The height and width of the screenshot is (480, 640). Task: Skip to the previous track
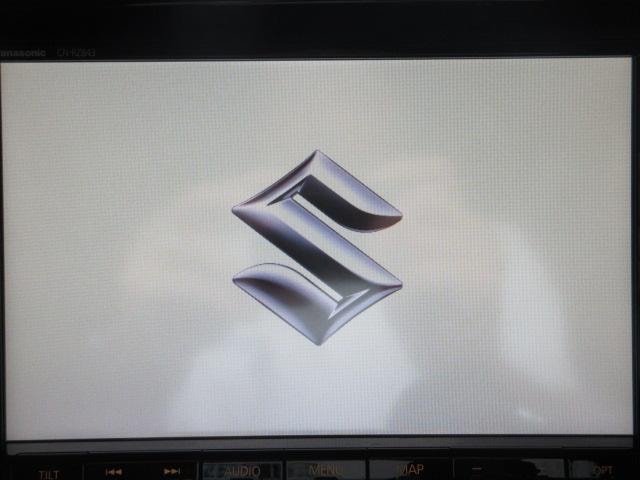pyautogui.click(x=113, y=472)
